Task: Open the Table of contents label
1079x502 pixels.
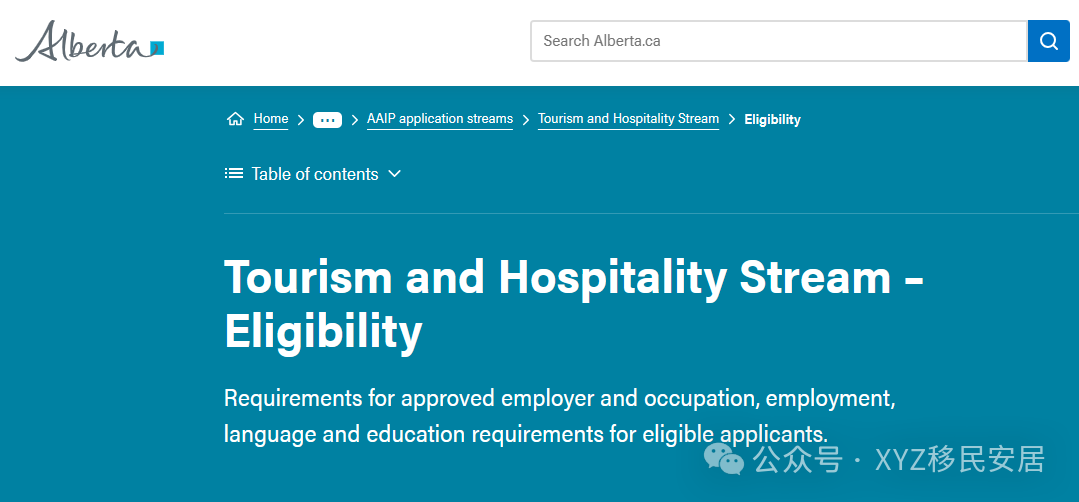Action: (x=315, y=174)
